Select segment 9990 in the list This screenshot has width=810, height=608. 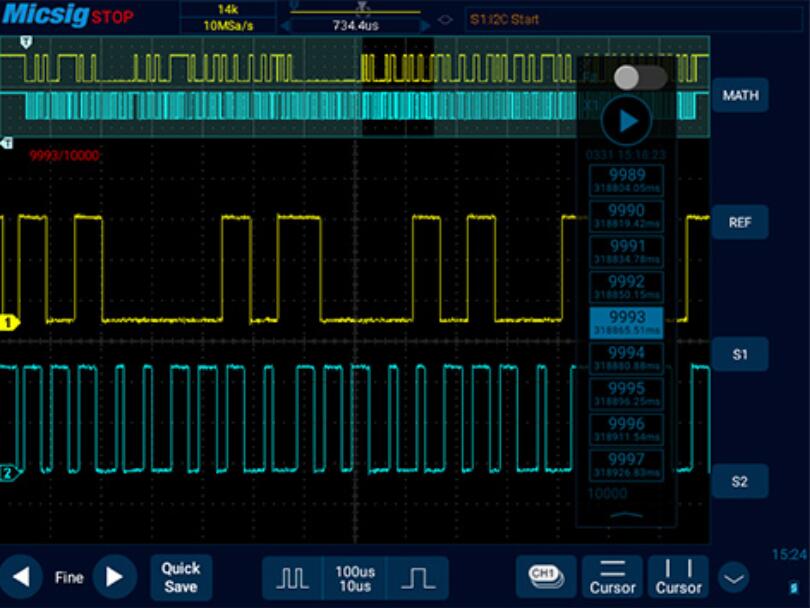point(626,215)
